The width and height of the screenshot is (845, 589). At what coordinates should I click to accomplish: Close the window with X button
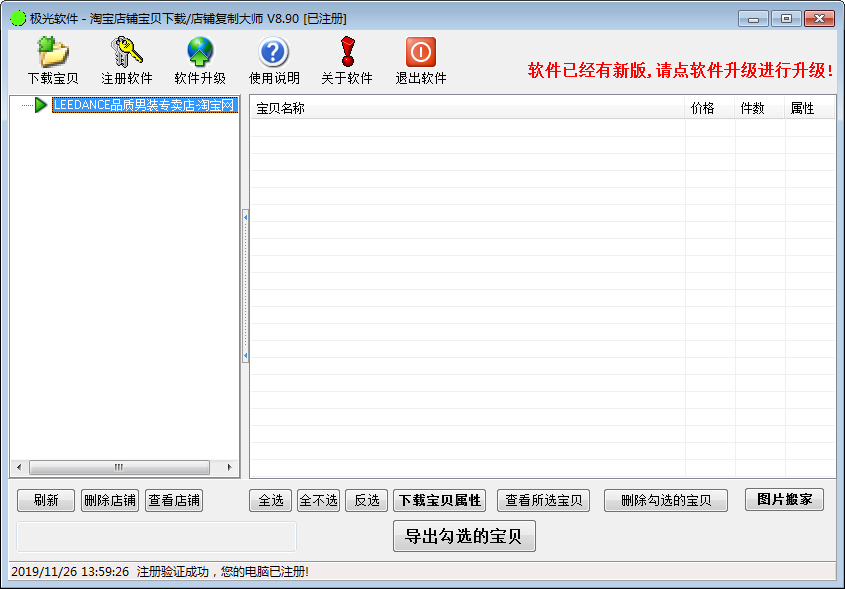click(x=819, y=19)
